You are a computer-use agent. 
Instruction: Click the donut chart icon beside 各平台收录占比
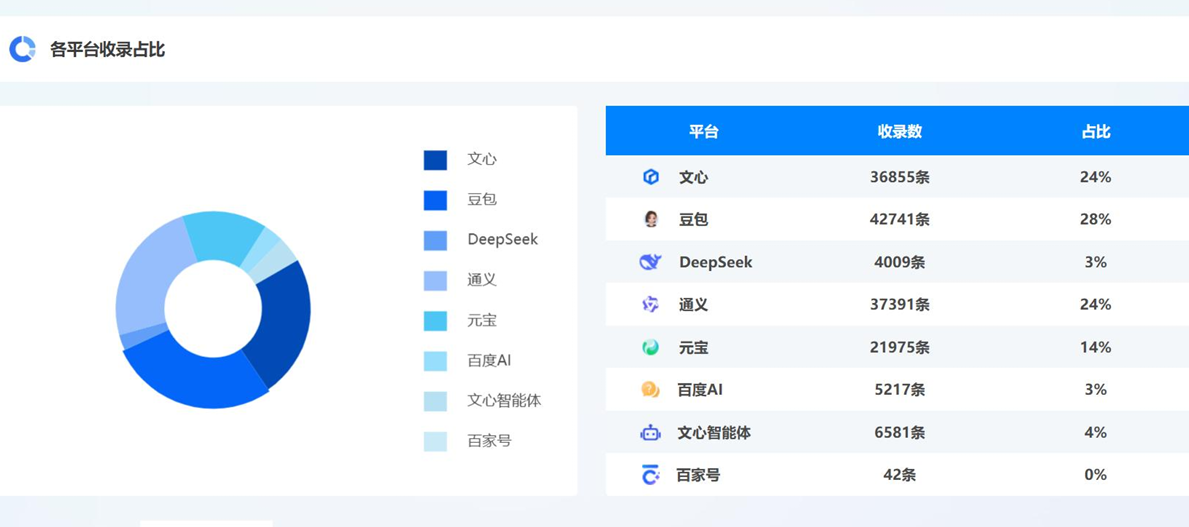[22, 49]
